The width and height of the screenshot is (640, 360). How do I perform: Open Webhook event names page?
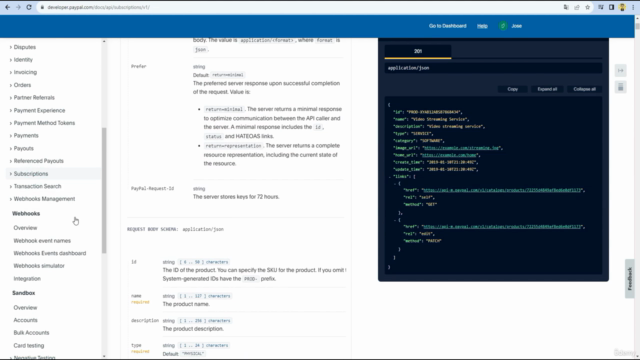click(x=42, y=240)
